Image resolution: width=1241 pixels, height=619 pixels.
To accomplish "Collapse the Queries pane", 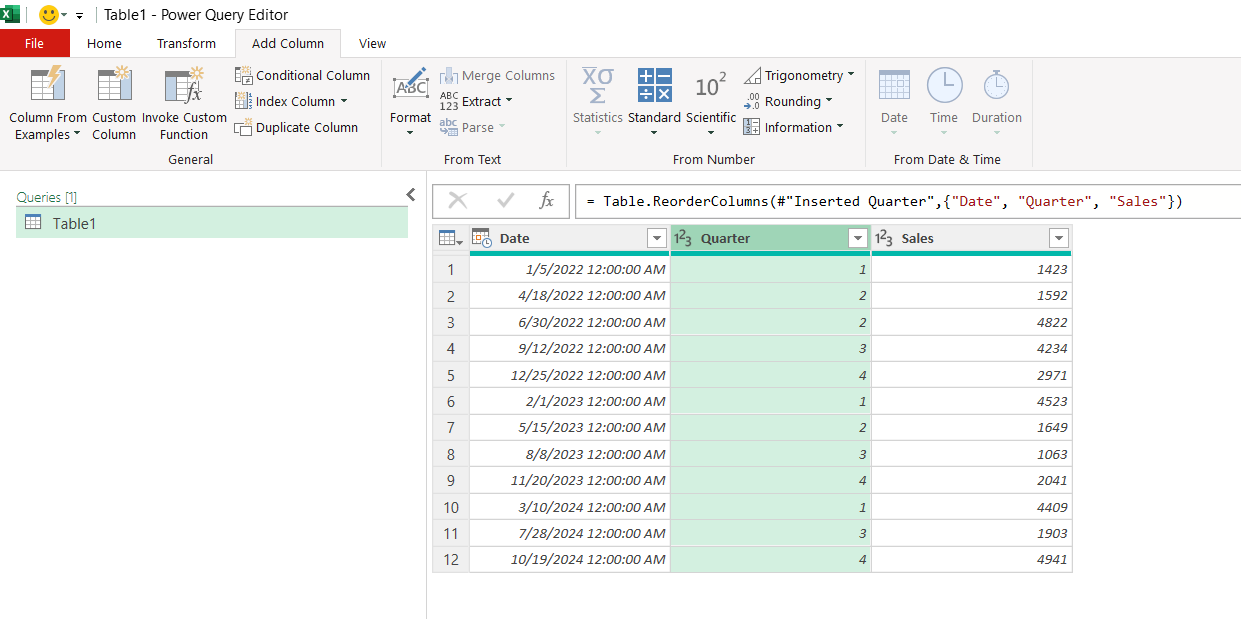I will pyautogui.click(x=410, y=195).
